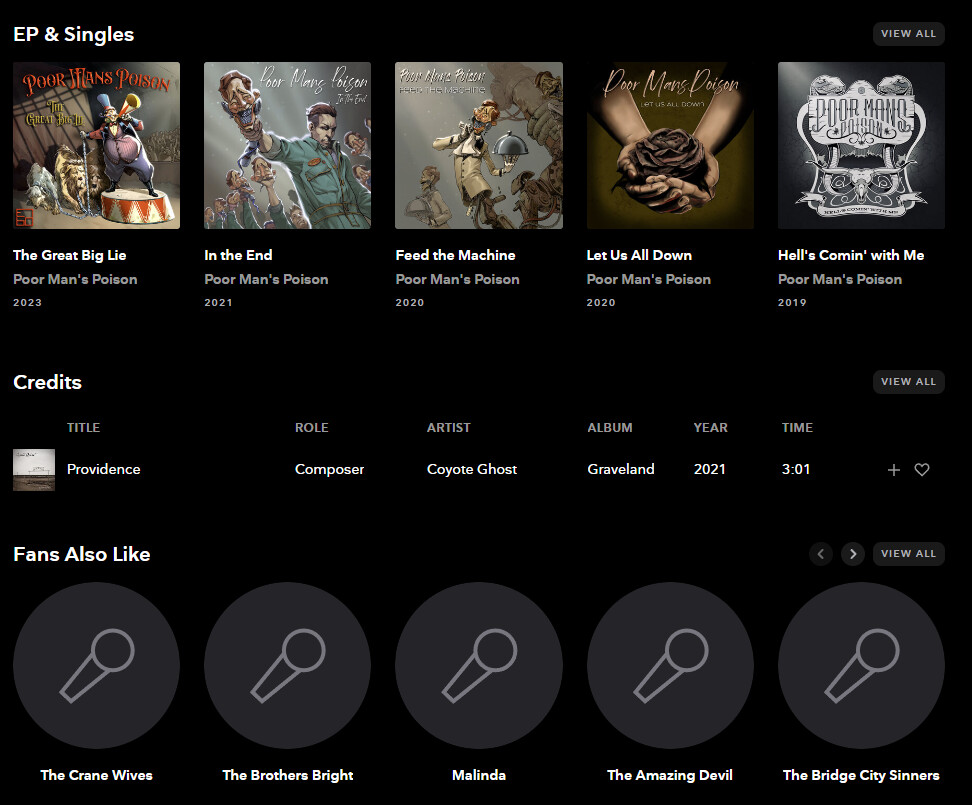Click the 3:01 duration cell

tap(796, 469)
